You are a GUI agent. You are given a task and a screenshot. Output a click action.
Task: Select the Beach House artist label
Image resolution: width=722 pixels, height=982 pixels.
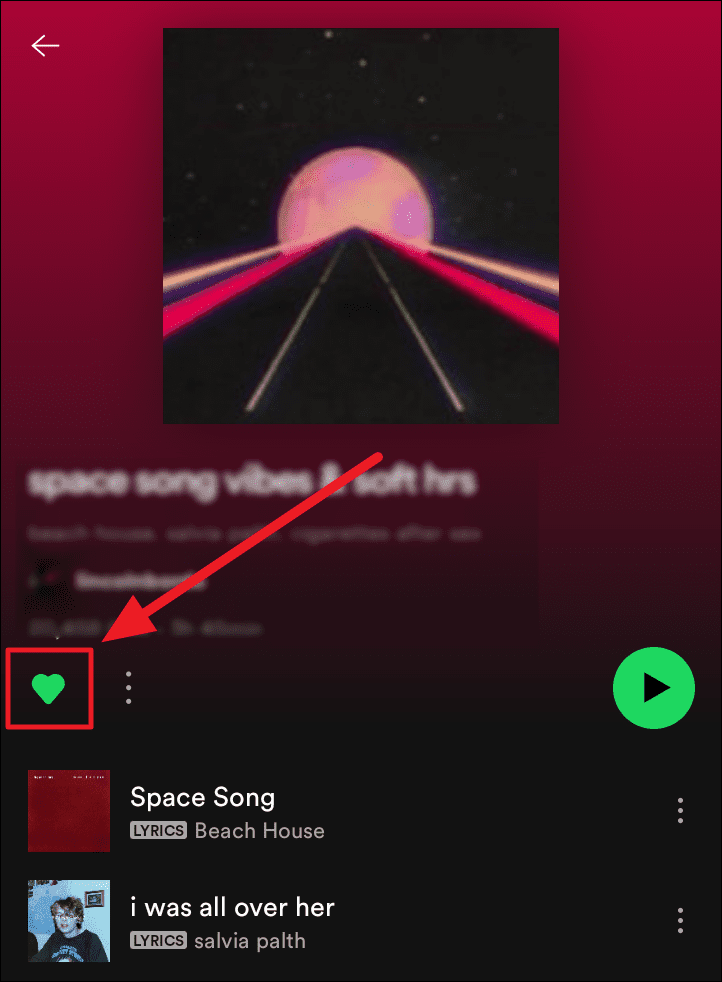pyautogui.click(x=260, y=830)
